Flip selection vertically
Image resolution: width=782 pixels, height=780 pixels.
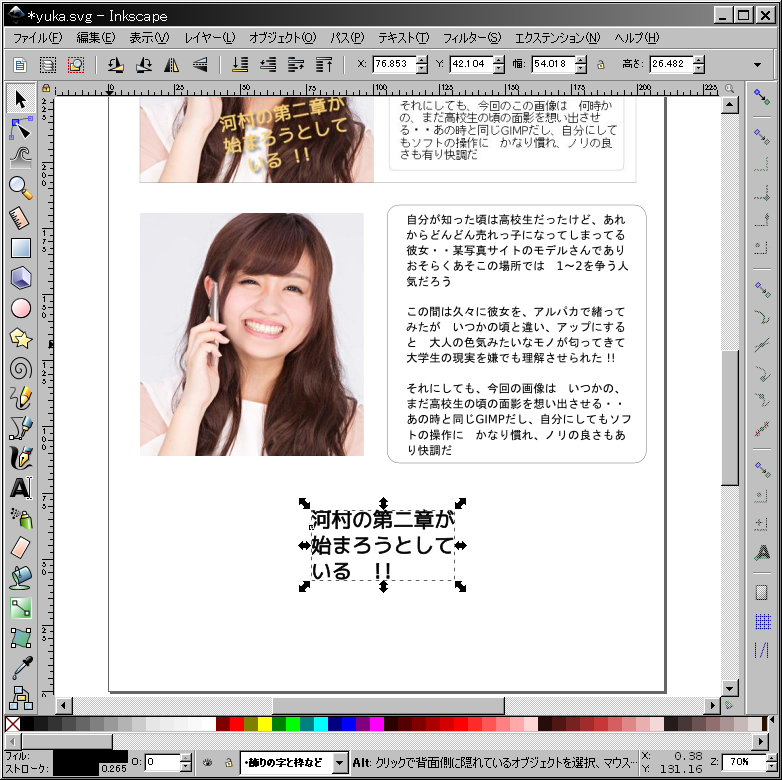199,64
